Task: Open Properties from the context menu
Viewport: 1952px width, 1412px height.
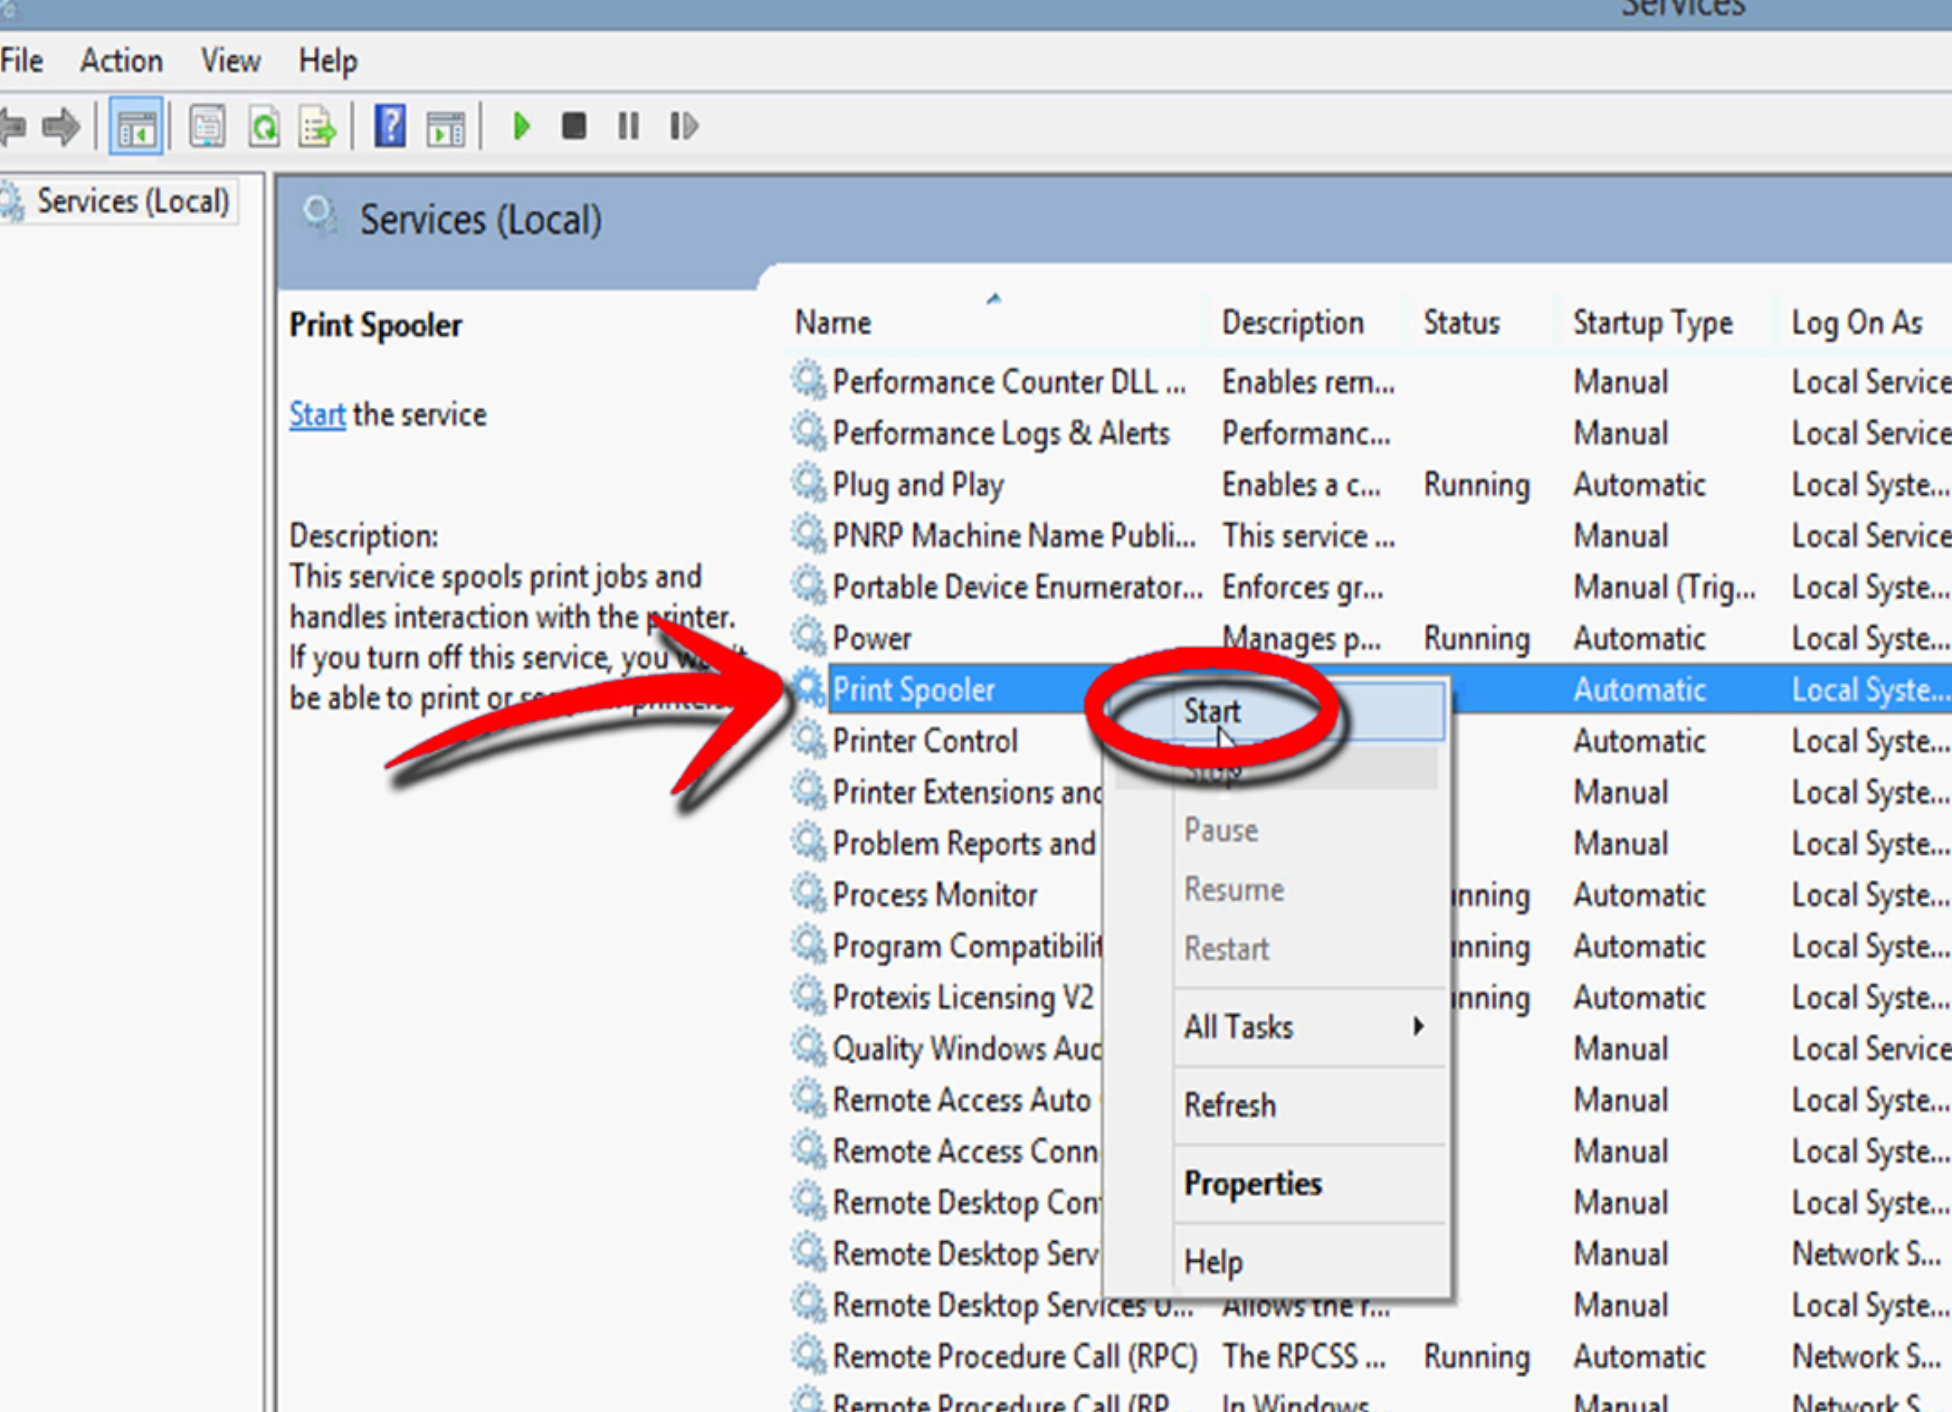Action: (x=1252, y=1184)
